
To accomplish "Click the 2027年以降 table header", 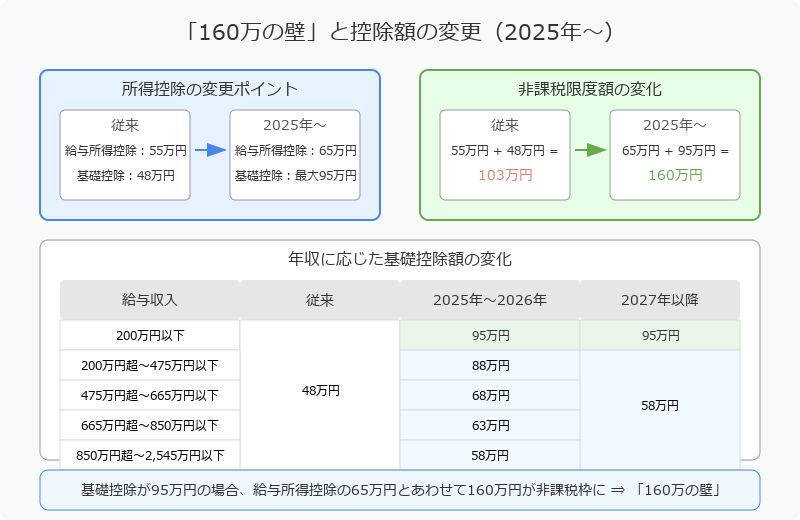I will [x=660, y=300].
